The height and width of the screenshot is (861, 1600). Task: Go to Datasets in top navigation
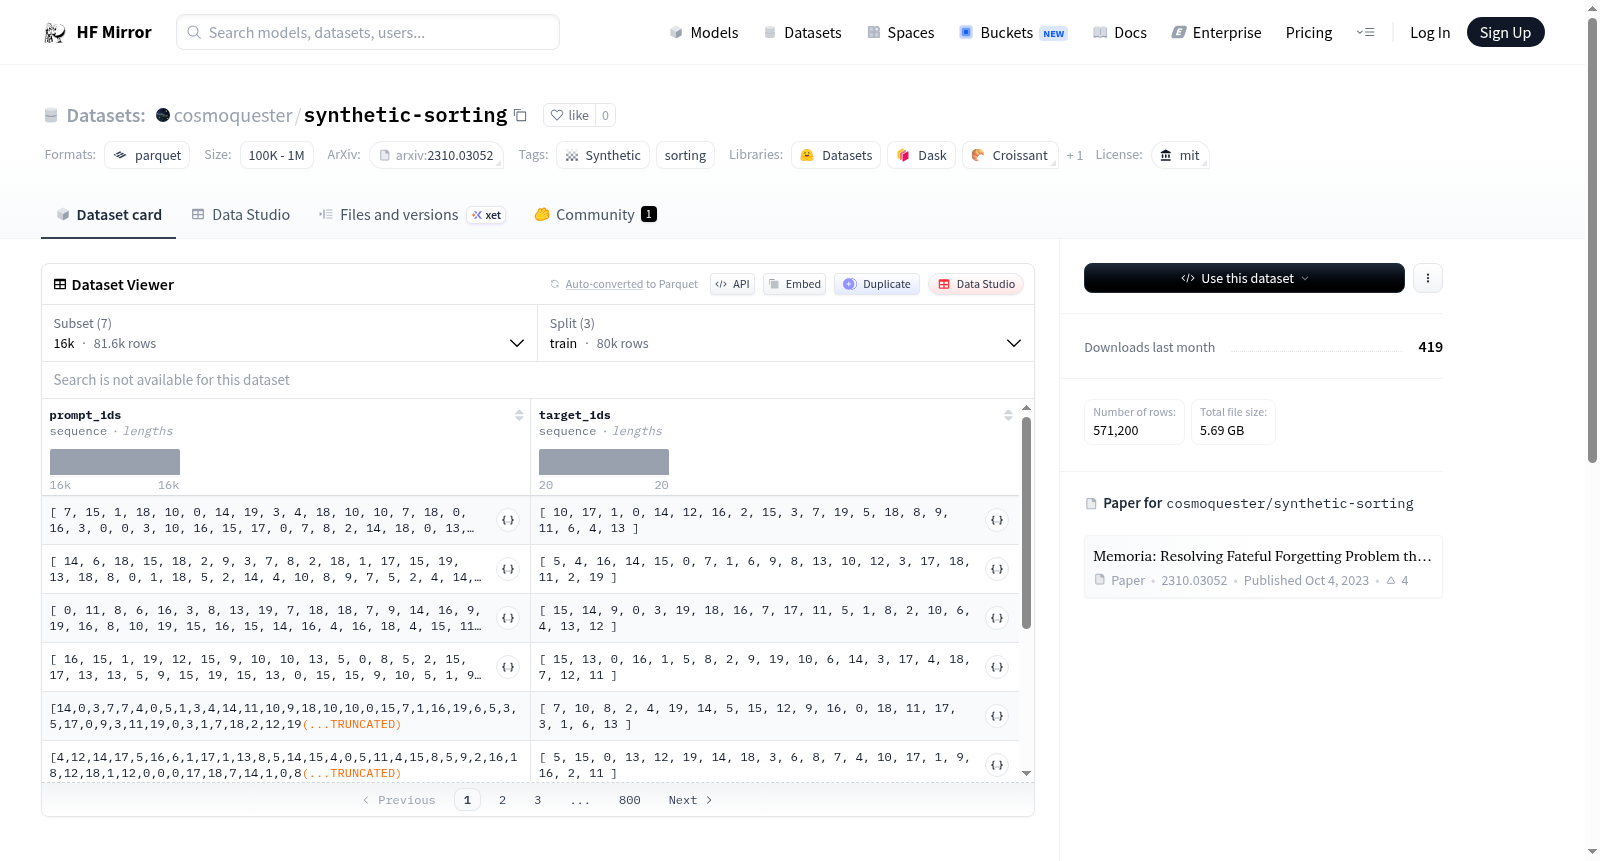click(803, 33)
